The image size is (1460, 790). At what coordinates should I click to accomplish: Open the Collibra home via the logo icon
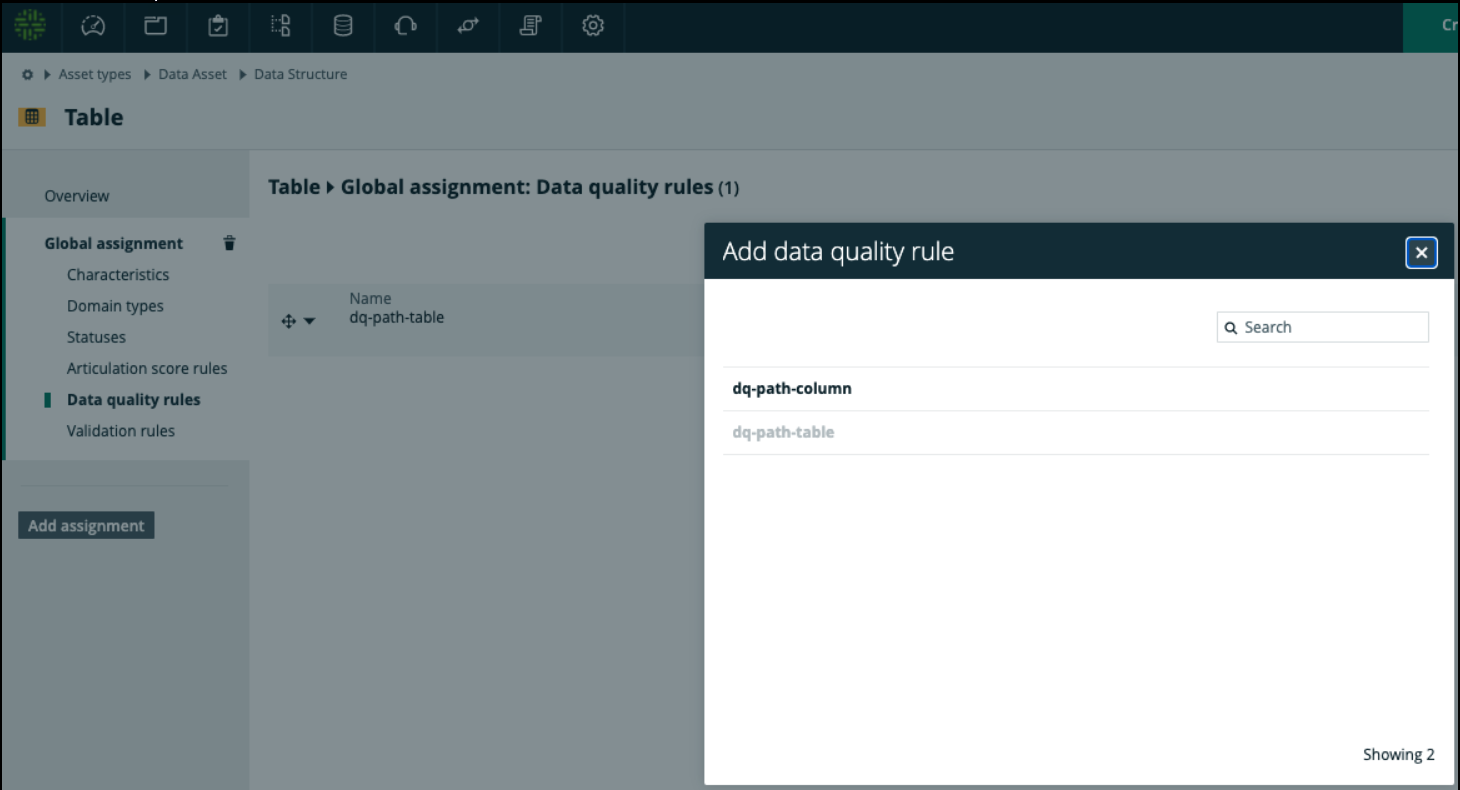[30, 27]
